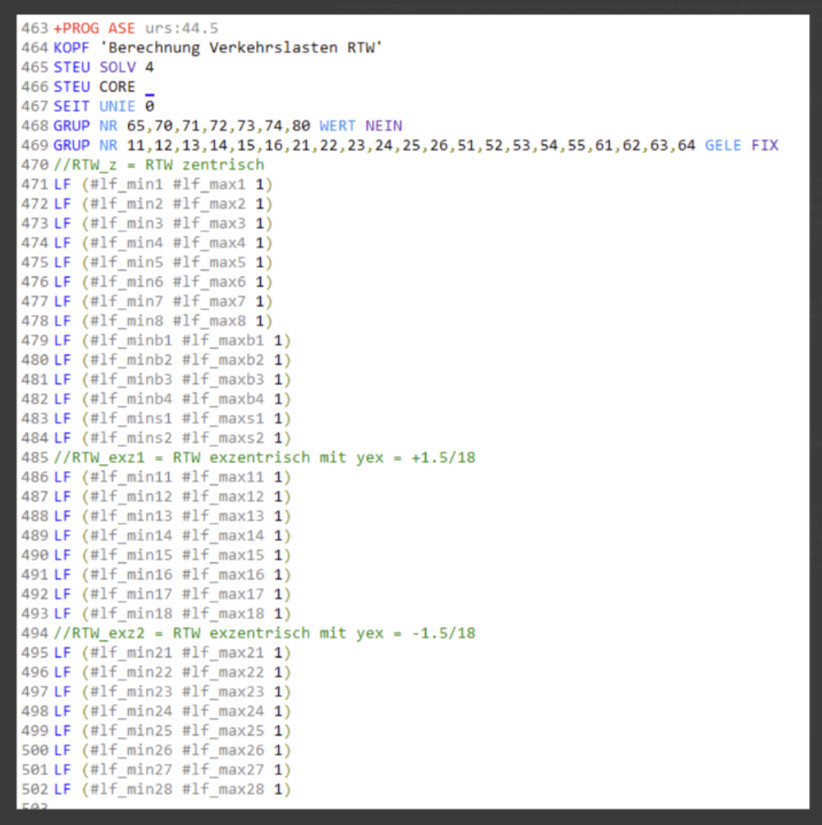Click the LF keyword on line 502
Image resolution: width=822 pixels, height=825 pixels.
coord(62,789)
